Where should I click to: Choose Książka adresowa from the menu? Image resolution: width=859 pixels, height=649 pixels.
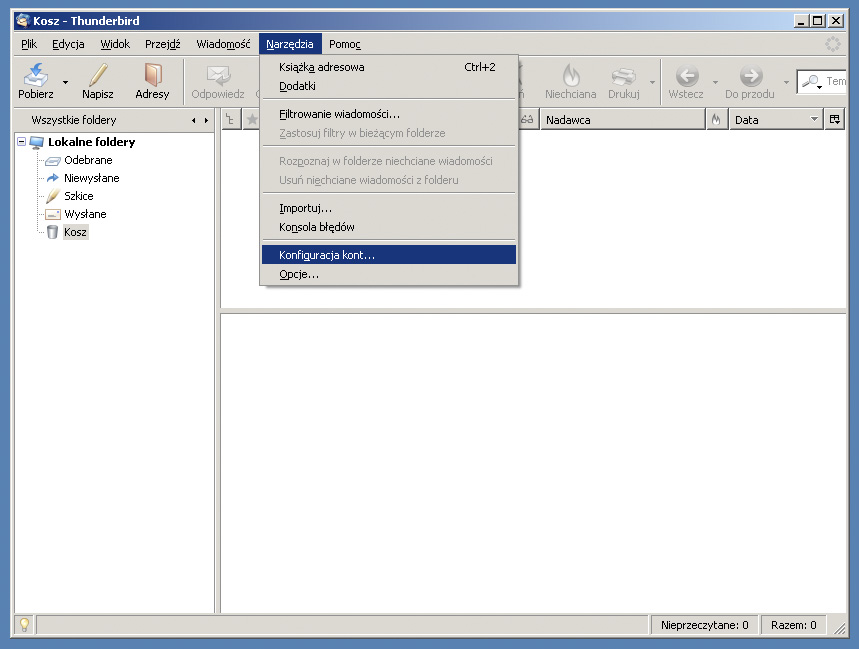(389, 67)
